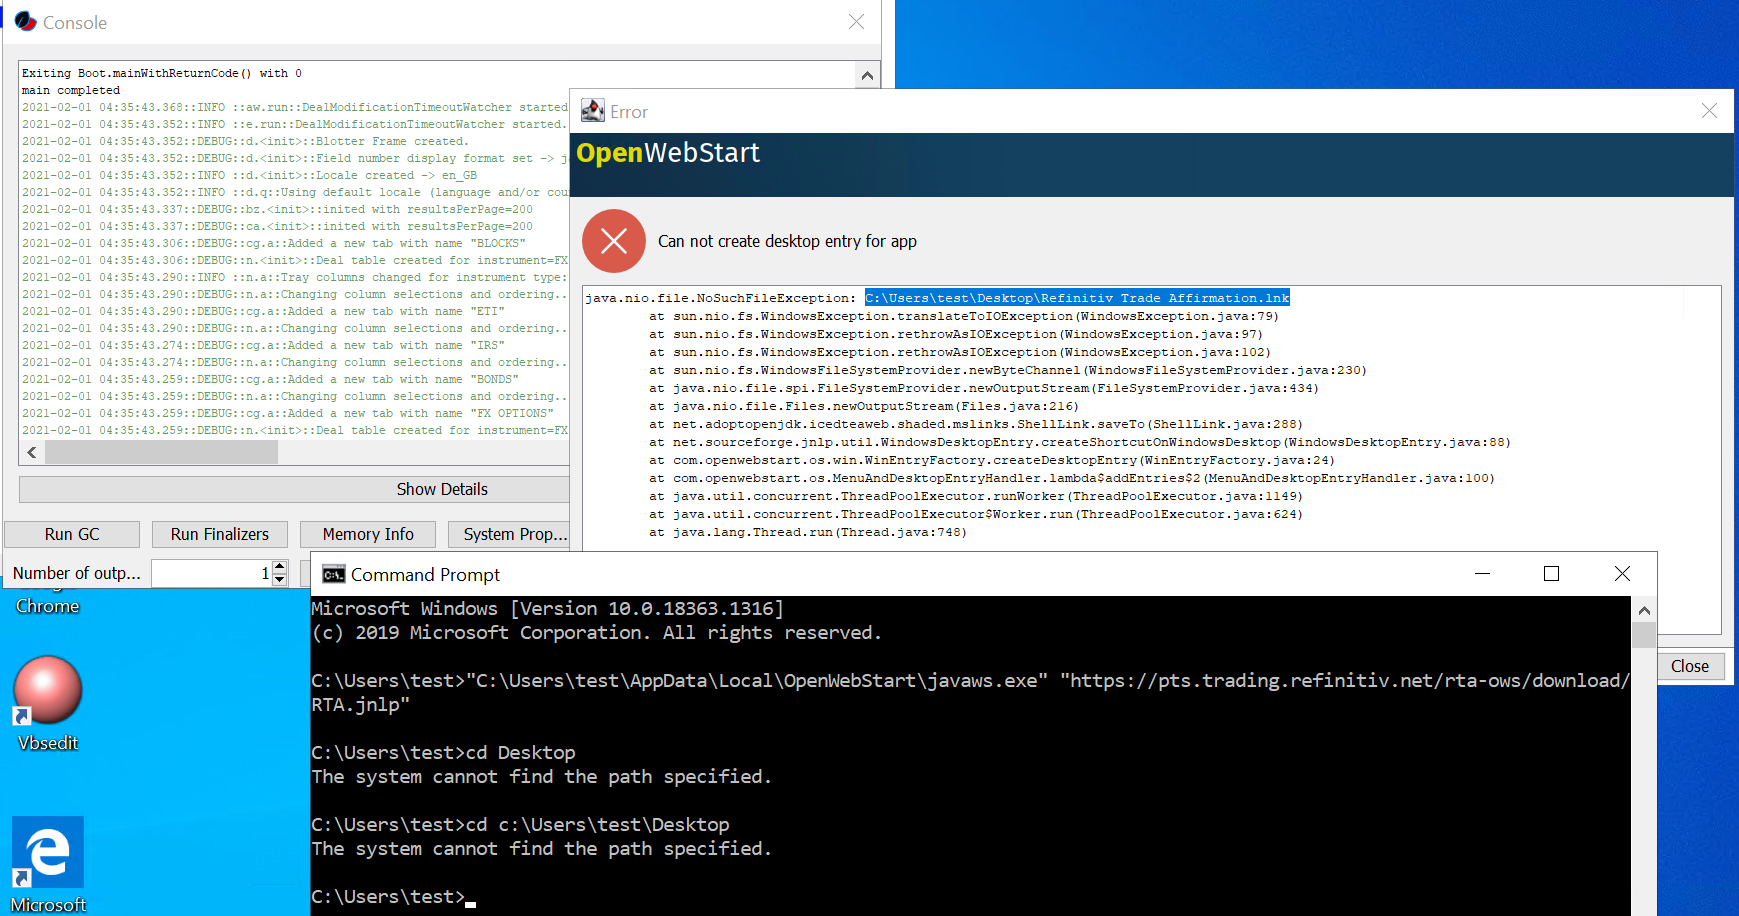Viewport: 1739px width, 916px height.
Task: Click the OpenWebStart logo in the dialog header
Action: click(667, 153)
